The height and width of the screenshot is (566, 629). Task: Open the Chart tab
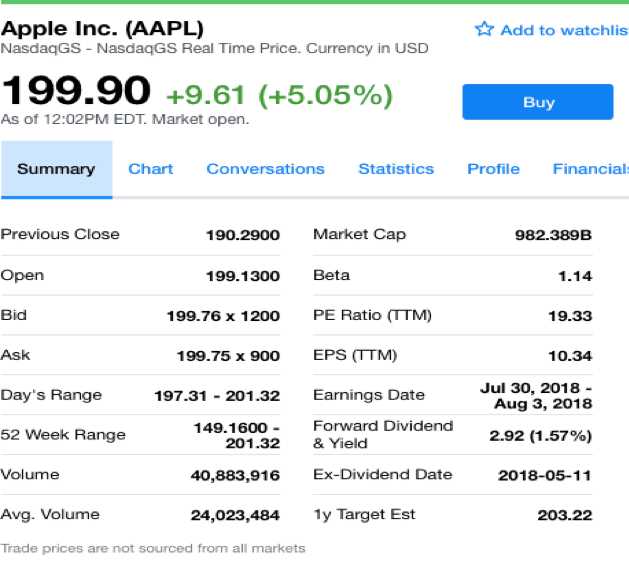coord(150,169)
